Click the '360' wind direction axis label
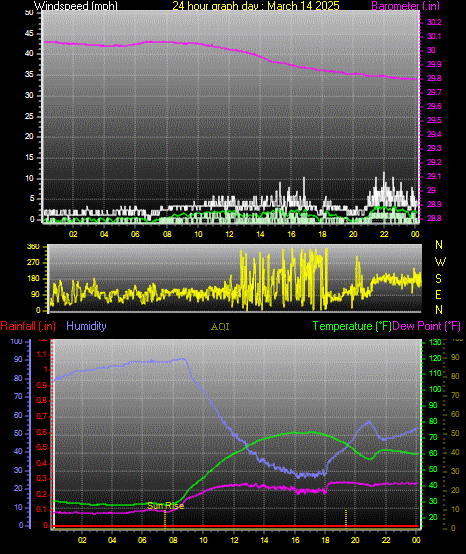The width and height of the screenshot is (466, 554). (33, 247)
